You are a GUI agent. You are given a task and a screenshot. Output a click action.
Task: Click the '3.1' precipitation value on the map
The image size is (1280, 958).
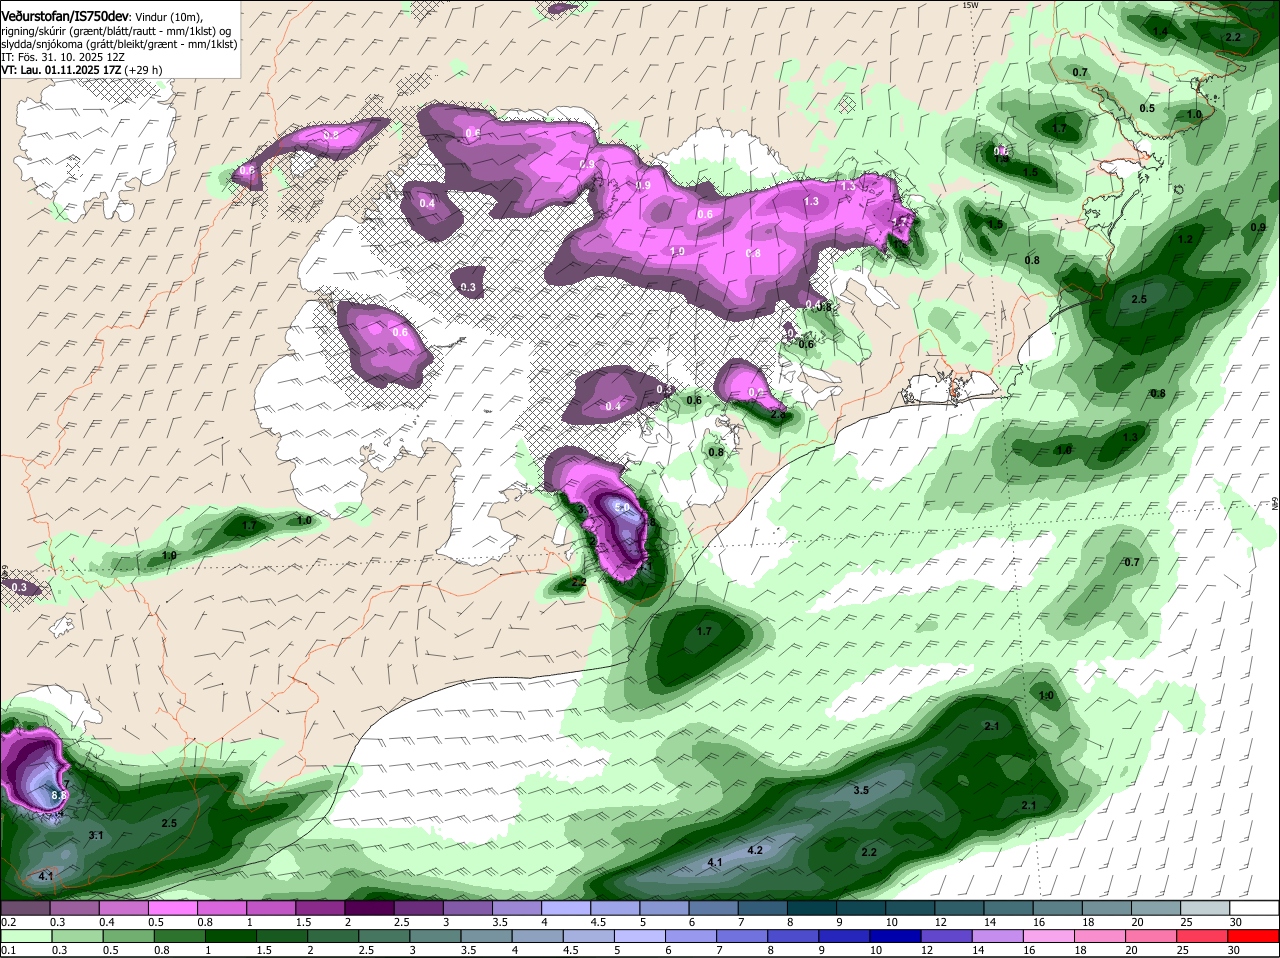[96, 835]
